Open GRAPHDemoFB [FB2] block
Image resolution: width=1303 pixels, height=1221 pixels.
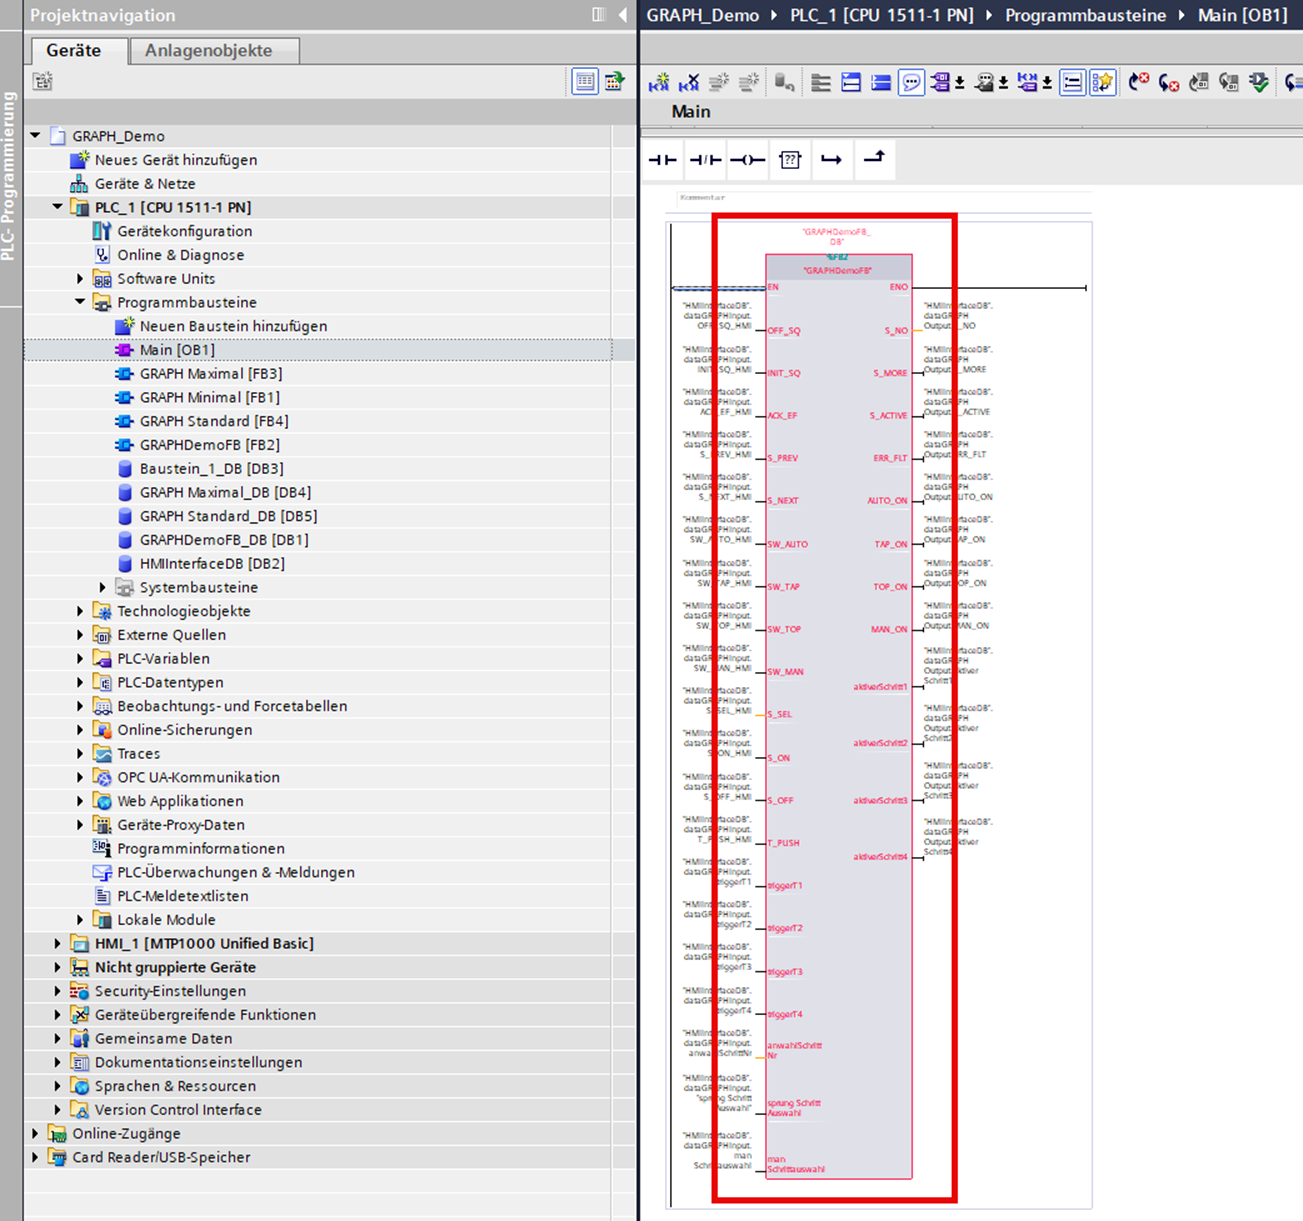point(209,445)
